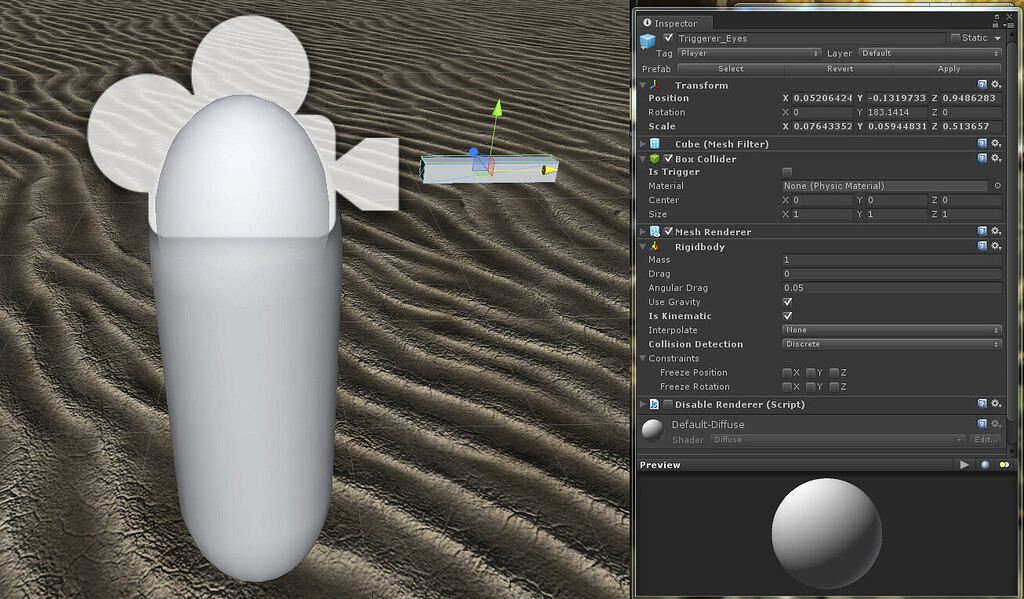
Task: Click the Rigidbody component icon
Action: click(653, 246)
